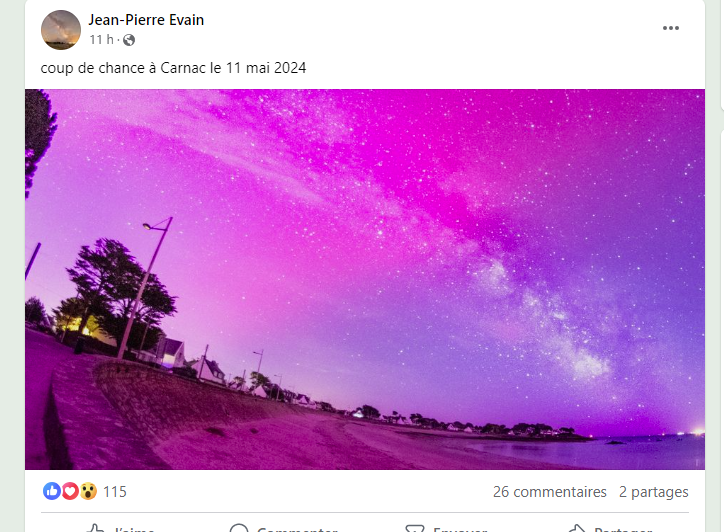Click the 11 h post timestamp
The image size is (724, 532).
pos(101,40)
